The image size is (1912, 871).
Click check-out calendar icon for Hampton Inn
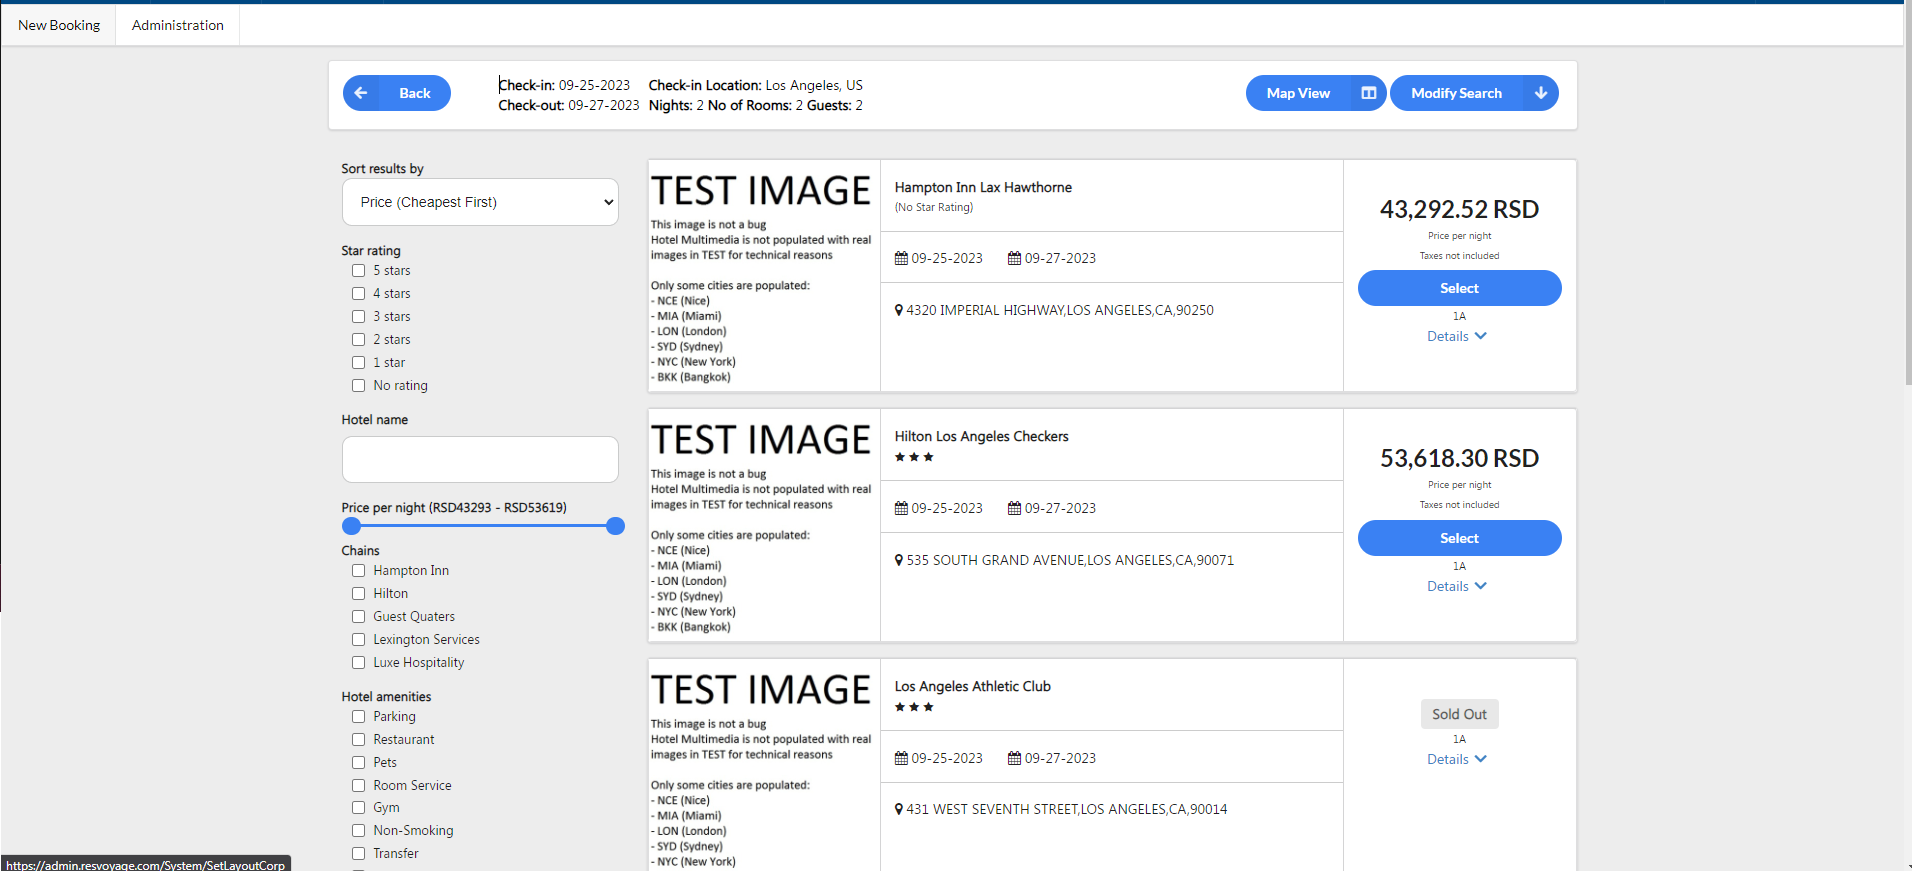click(x=1014, y=258)
